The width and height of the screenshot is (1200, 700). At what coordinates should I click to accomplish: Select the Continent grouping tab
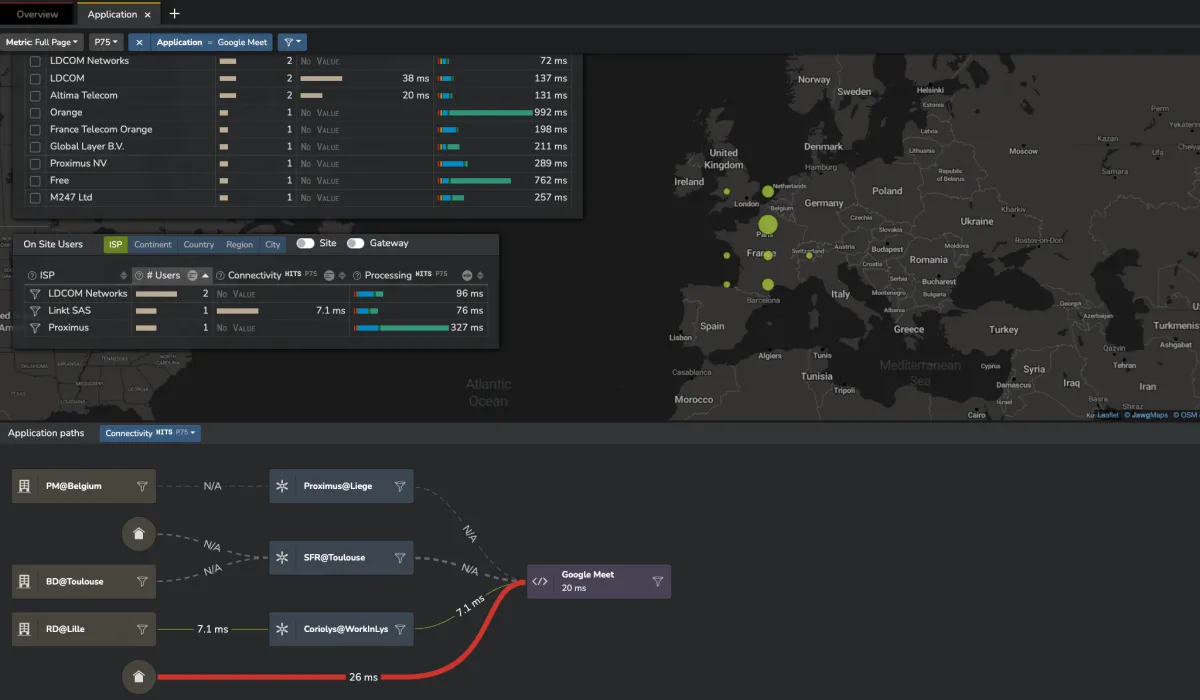[x=153, y=244]
